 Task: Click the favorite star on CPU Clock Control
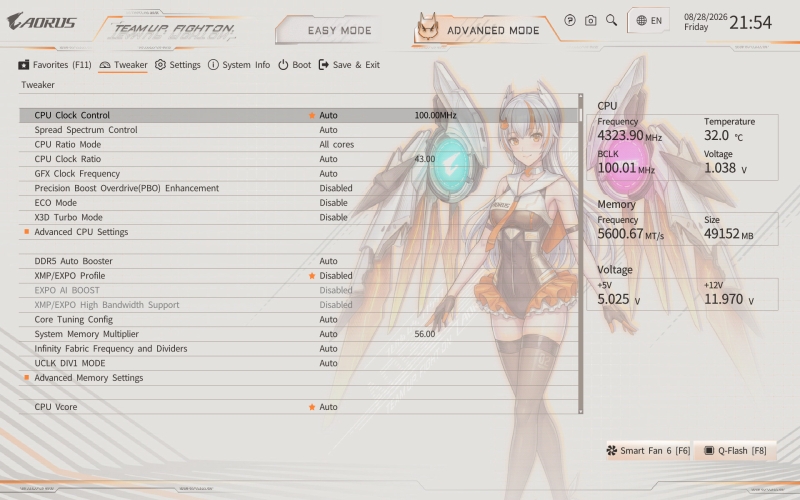(x=312, y=115)
